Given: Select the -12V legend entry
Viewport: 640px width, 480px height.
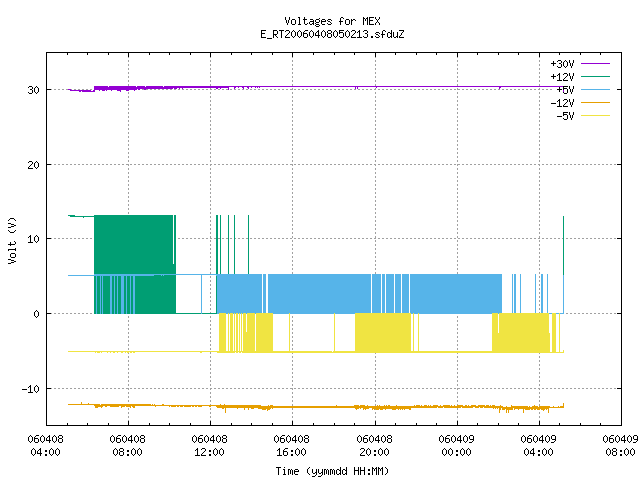Looking at the screenshot, I should (580, 103).
